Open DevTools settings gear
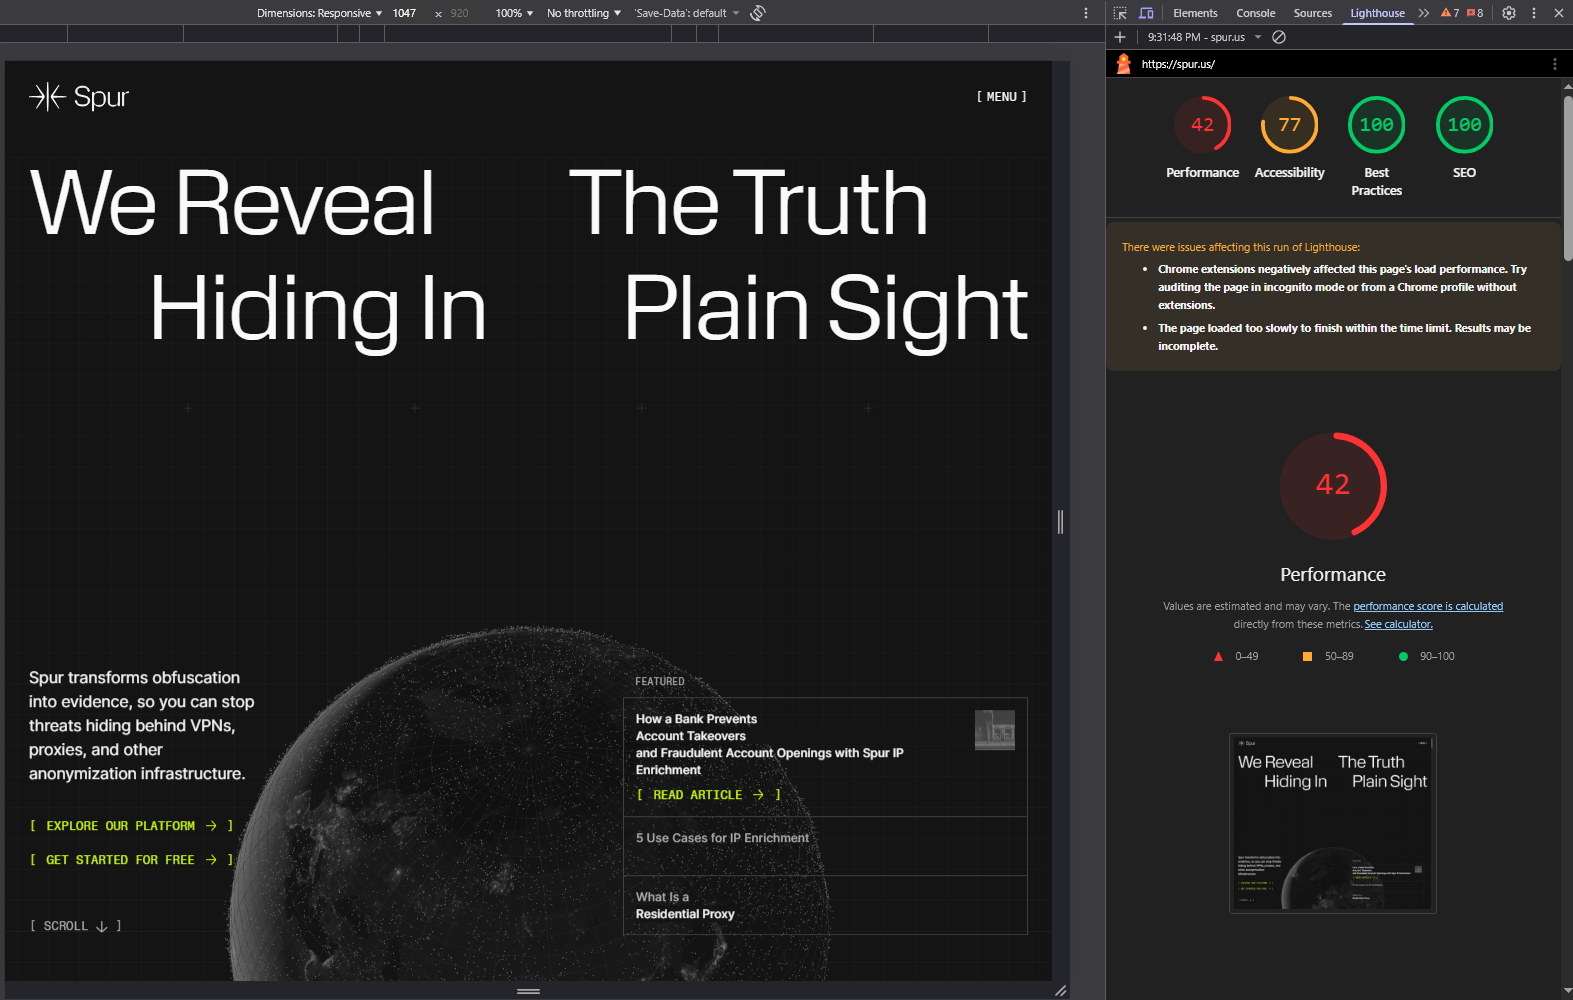 (x=1509, y=13)
